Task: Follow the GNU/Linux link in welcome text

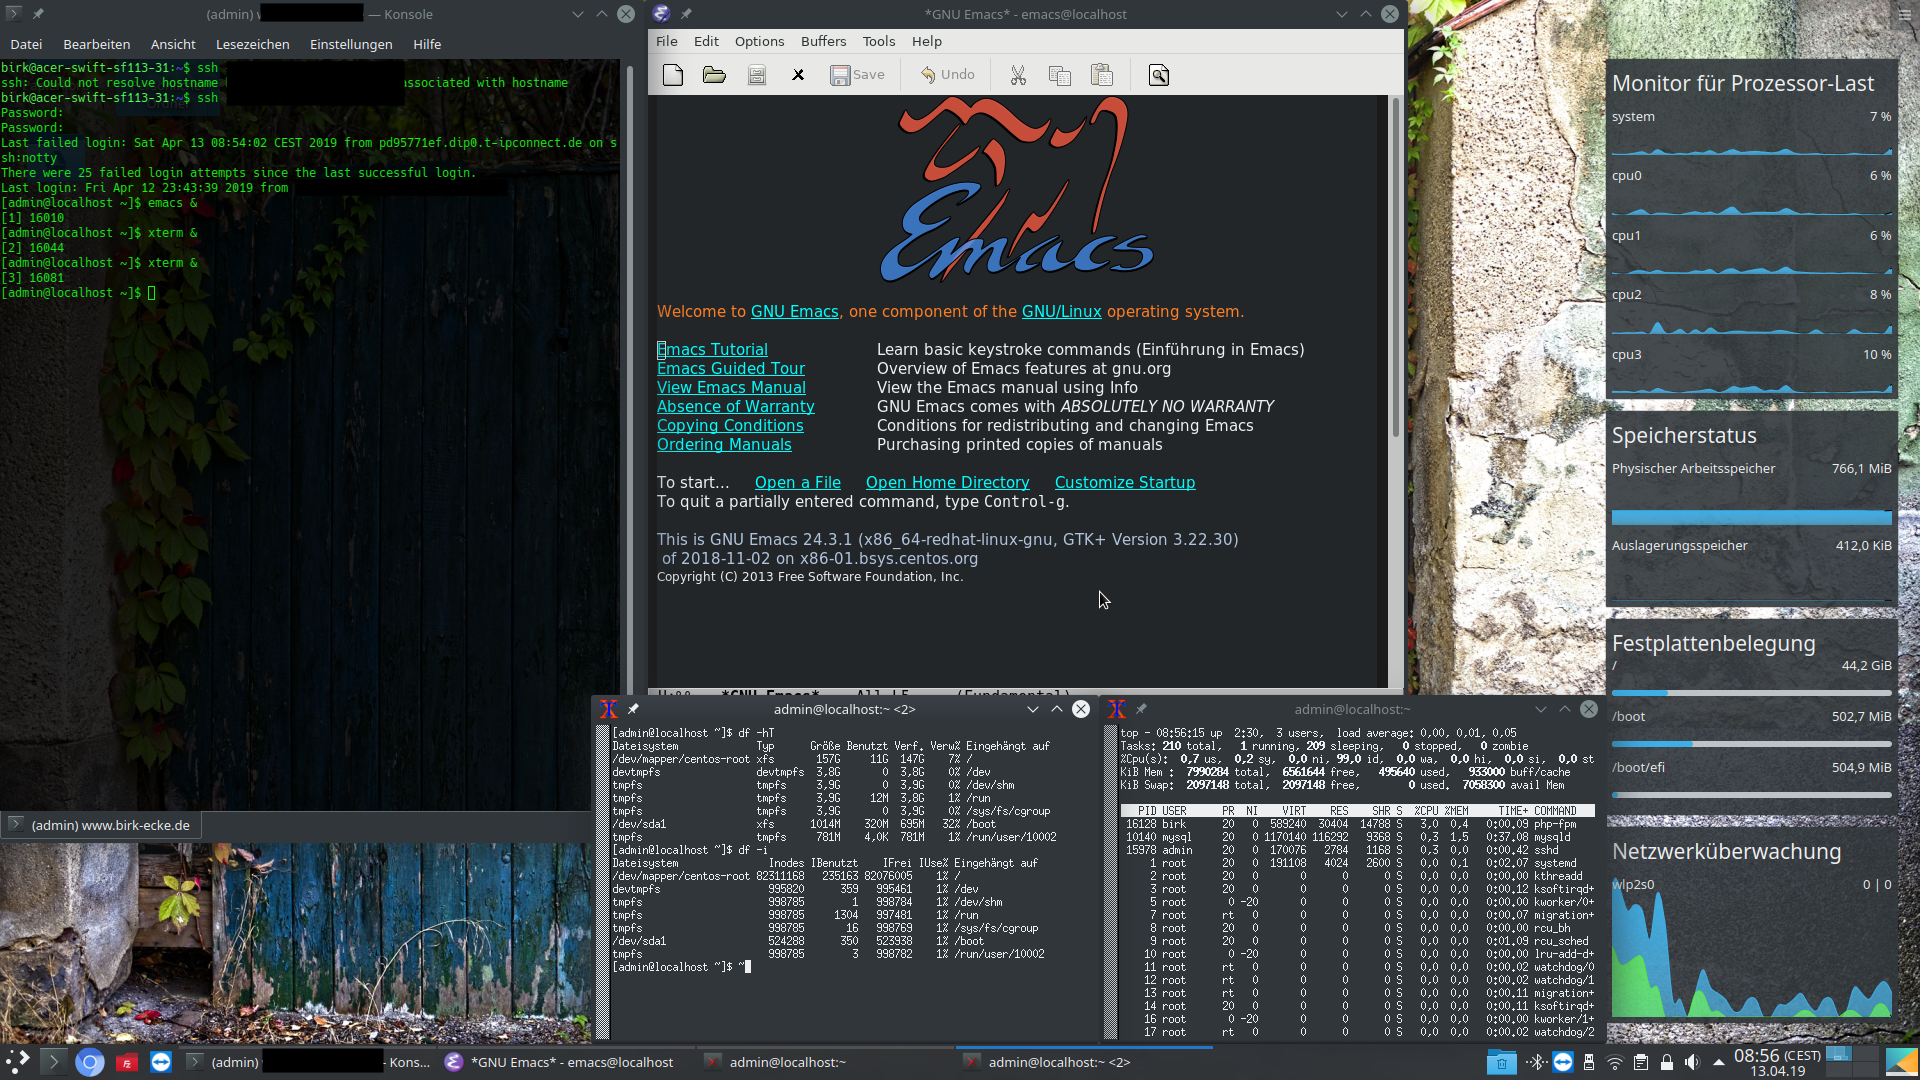Action: (x=1061, y=311)
